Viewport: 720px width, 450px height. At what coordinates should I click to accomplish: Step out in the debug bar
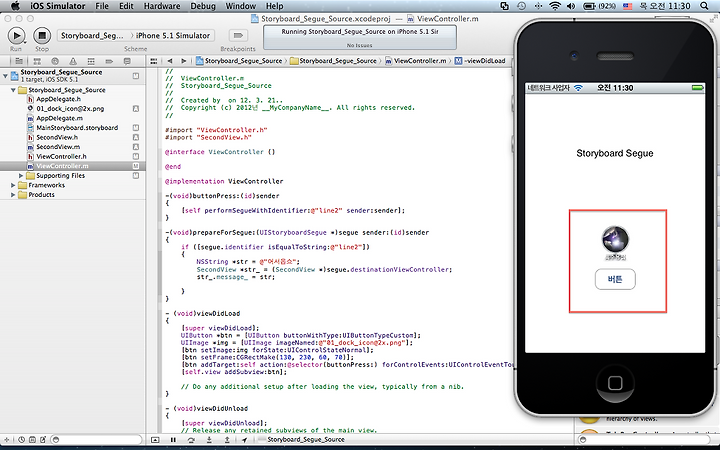[x=227, y=440]
